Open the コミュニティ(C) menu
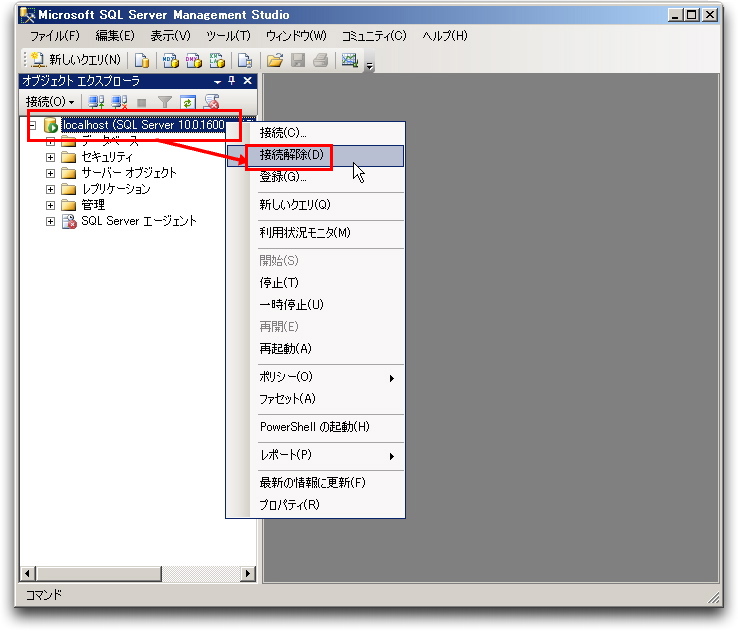 (374, 36)
